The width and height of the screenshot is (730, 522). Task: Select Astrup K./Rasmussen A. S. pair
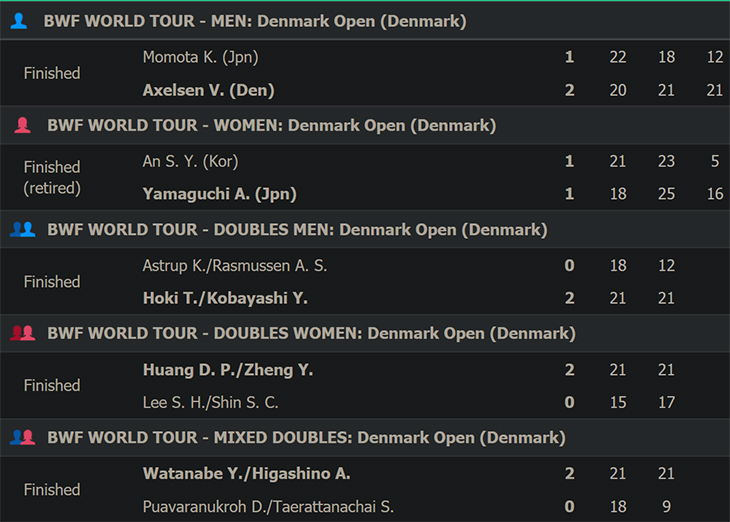235,266
